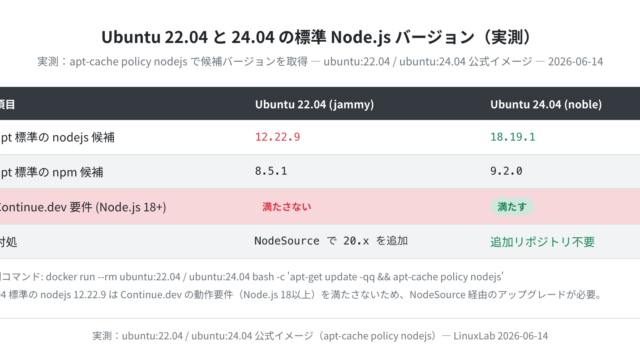Select the npm version value 8.5.1
Screen dimensions: 640x360
coord(271,171)
